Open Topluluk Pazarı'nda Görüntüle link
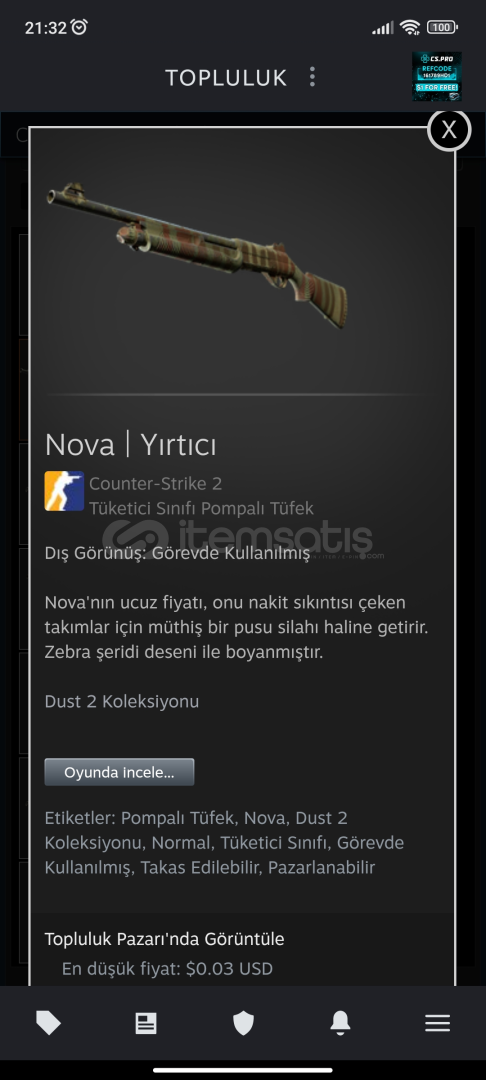The width and height of the screenshot is (486, 1080). tap(165, 938)
